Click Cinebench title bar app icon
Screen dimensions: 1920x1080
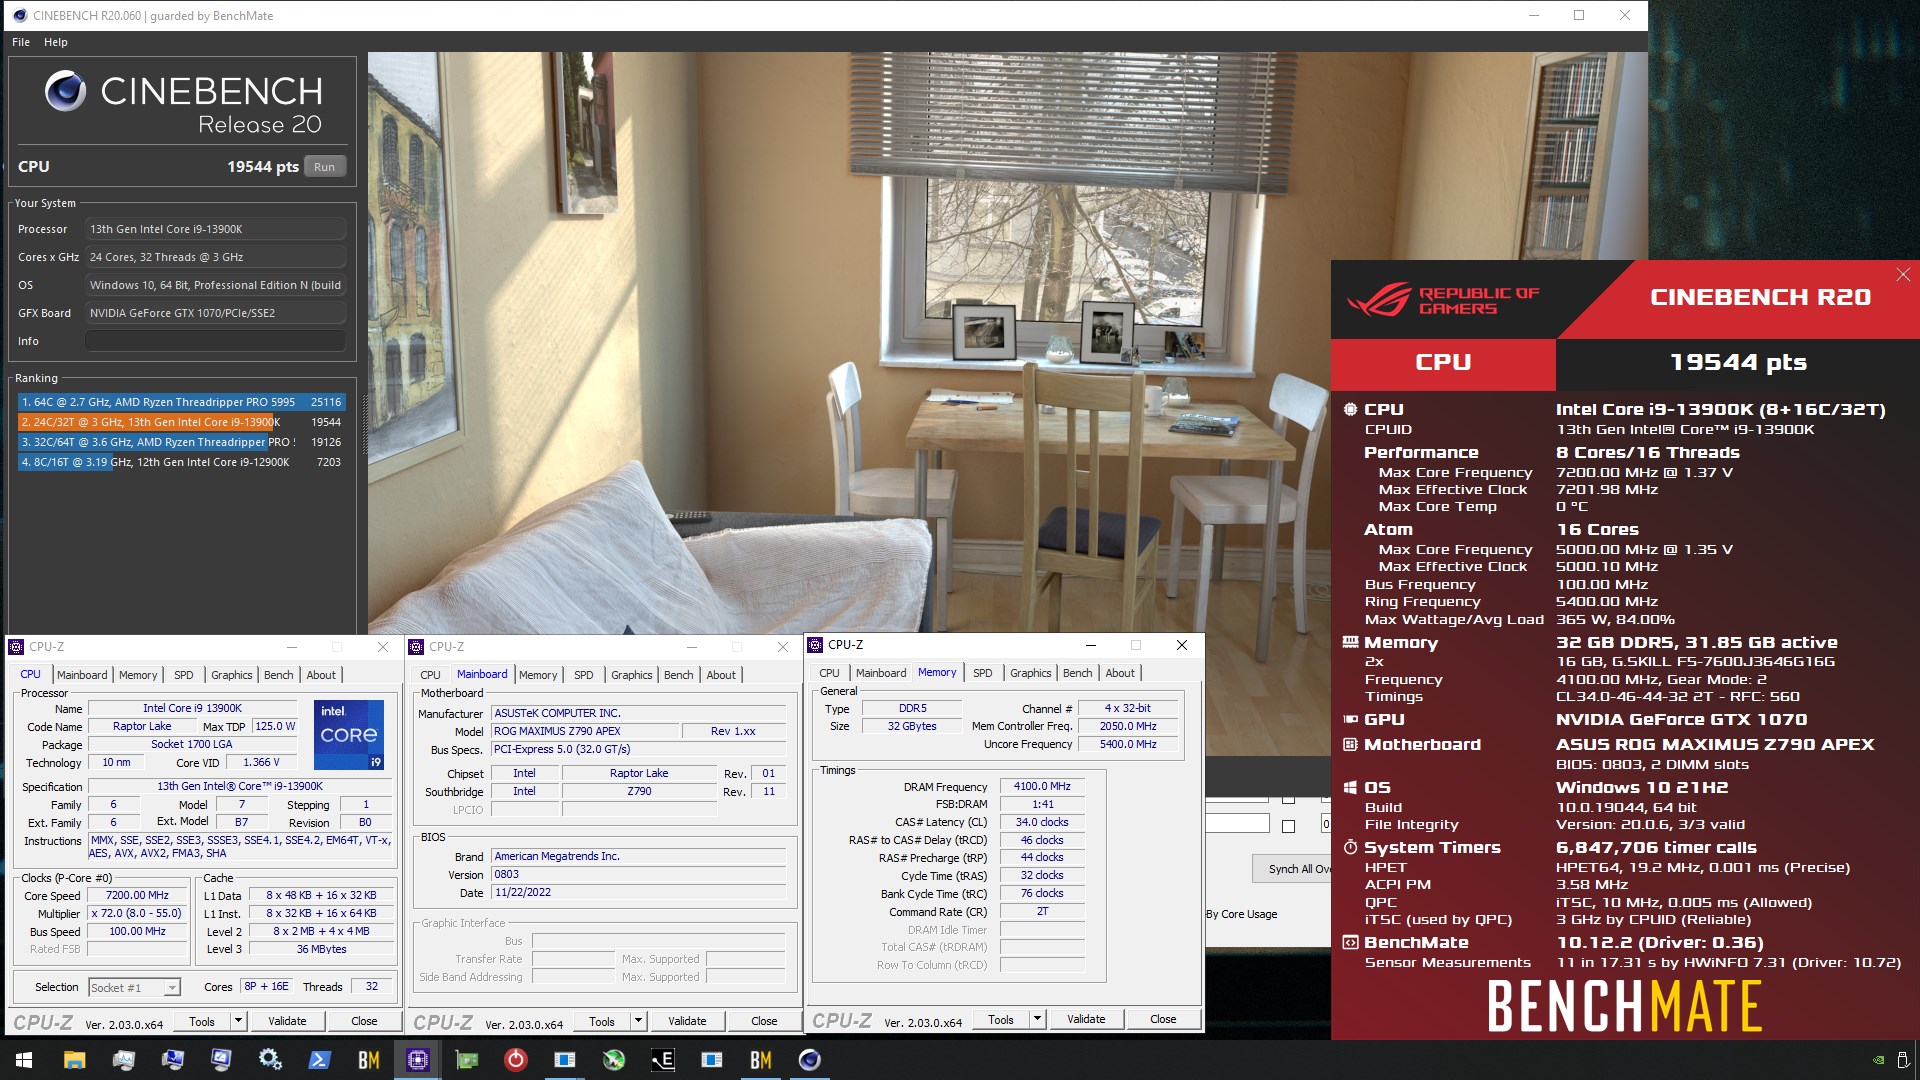19,15
